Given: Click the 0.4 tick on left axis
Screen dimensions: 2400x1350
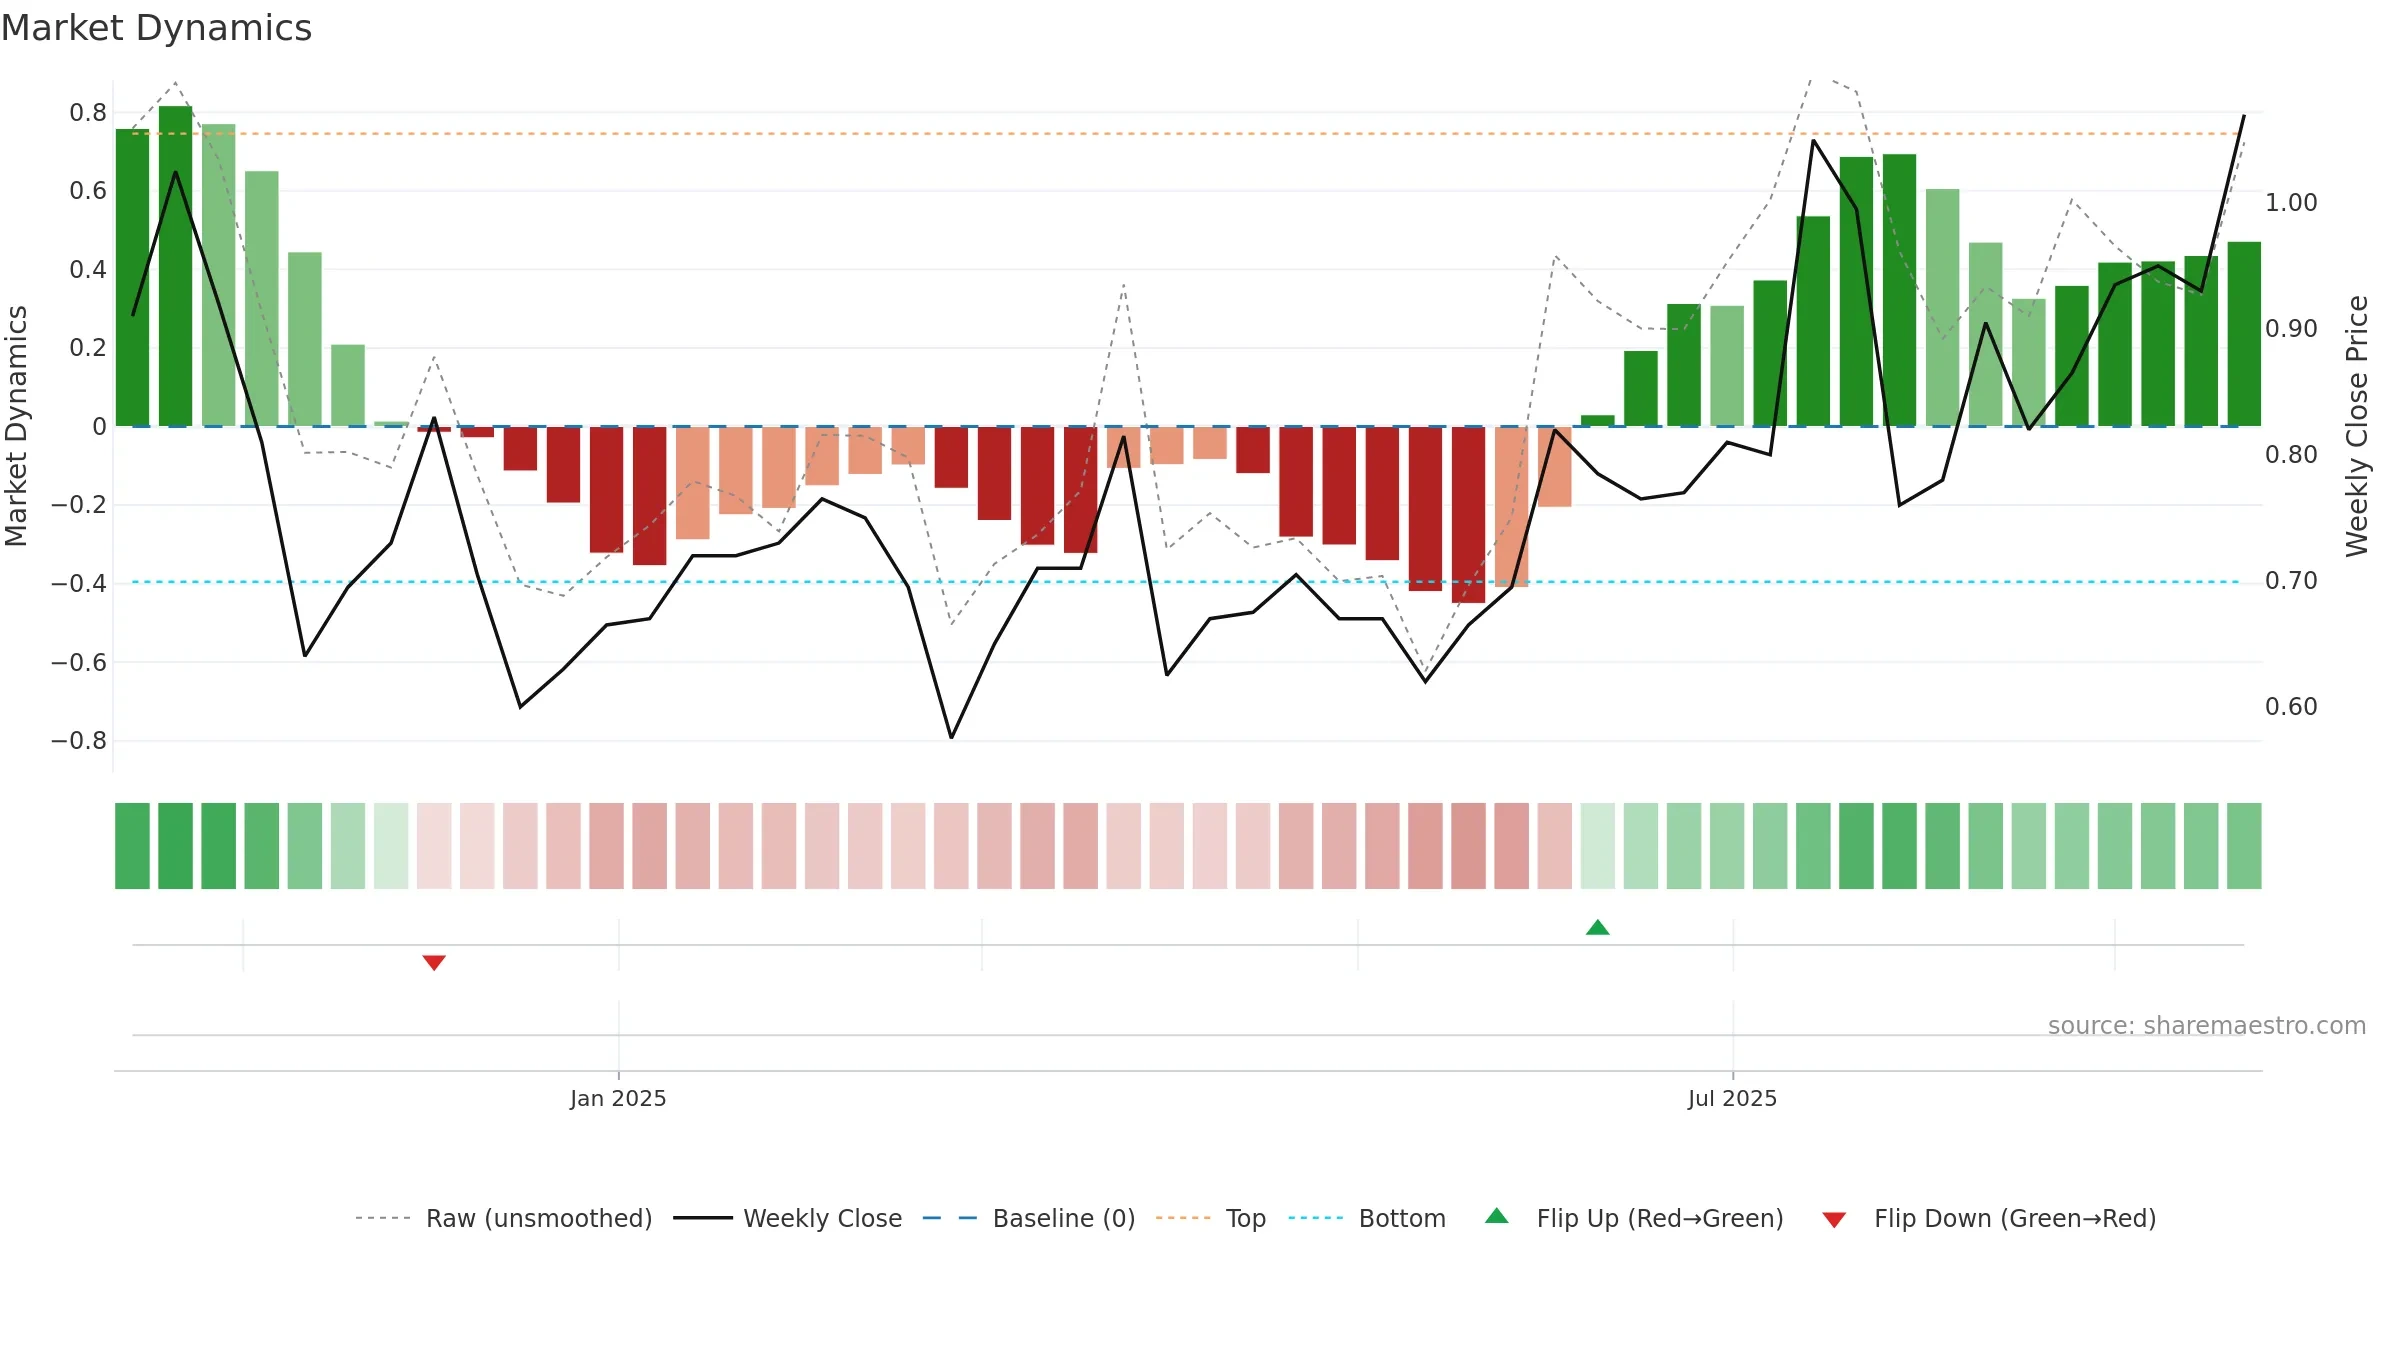Looking at the screenshot, I should (88, 269).
